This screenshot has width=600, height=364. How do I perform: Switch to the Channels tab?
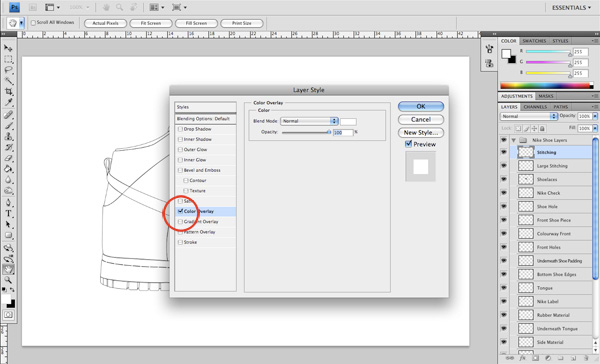[535, 107]
